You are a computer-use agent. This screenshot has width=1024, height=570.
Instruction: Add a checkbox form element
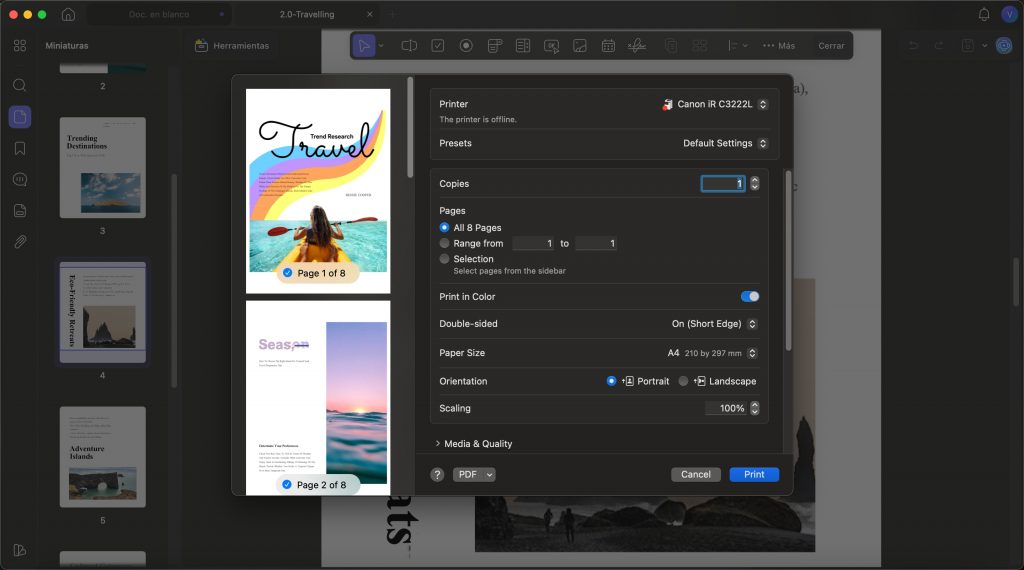(x=438, y=46)
